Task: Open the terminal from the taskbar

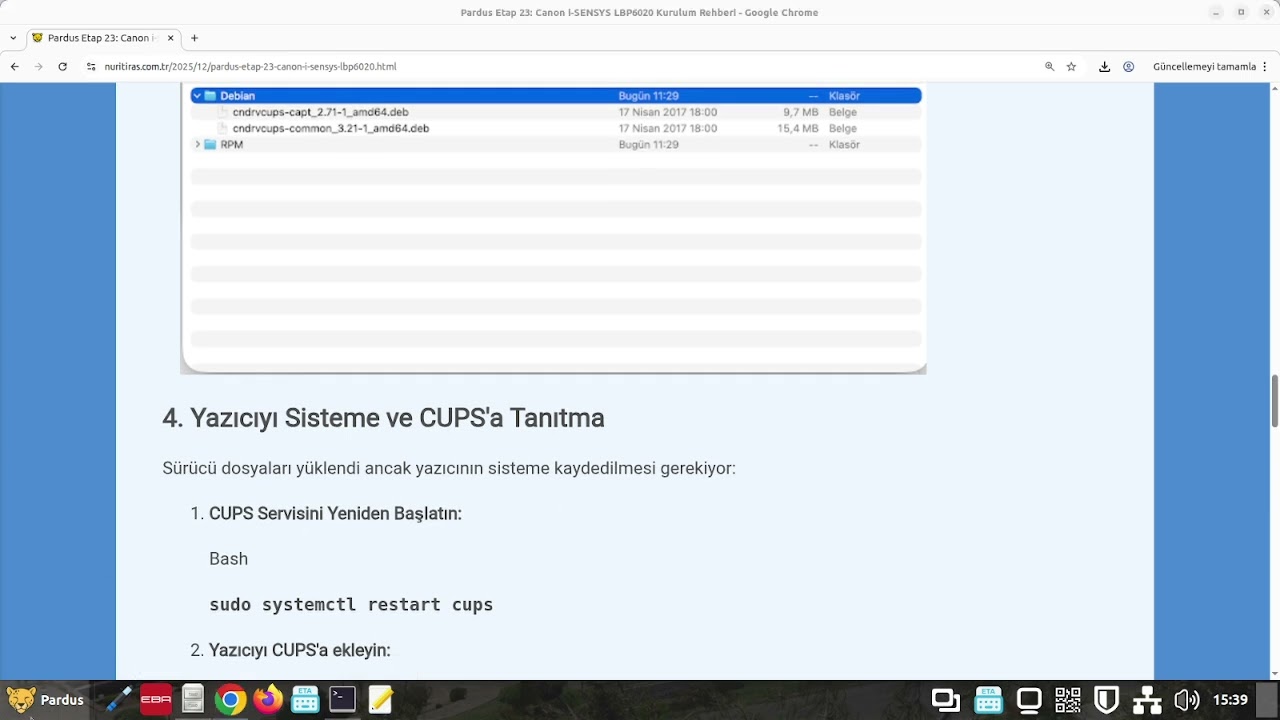Action: click(343, 700)
